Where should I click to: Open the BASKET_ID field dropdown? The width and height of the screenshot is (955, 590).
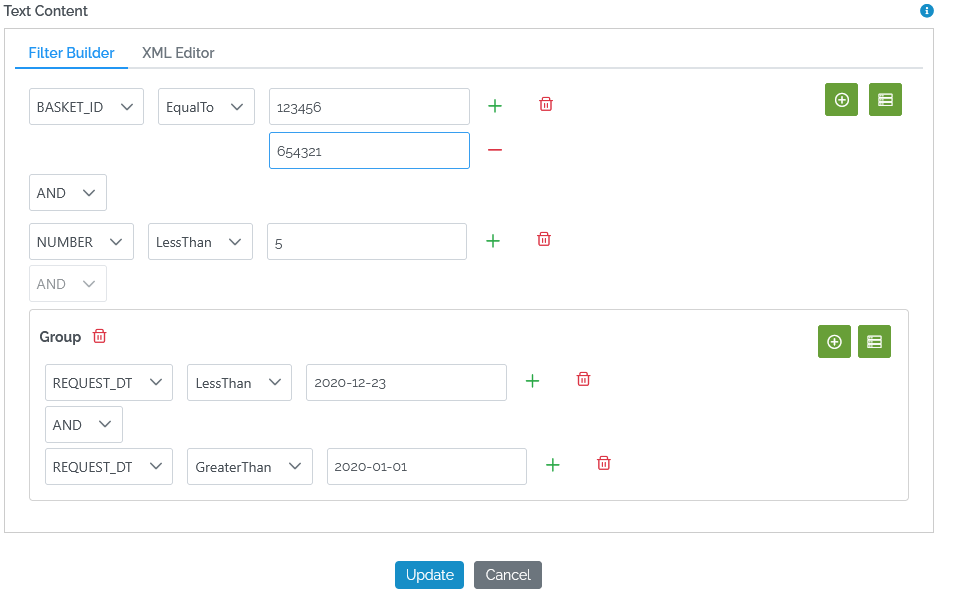pos(86,105)
